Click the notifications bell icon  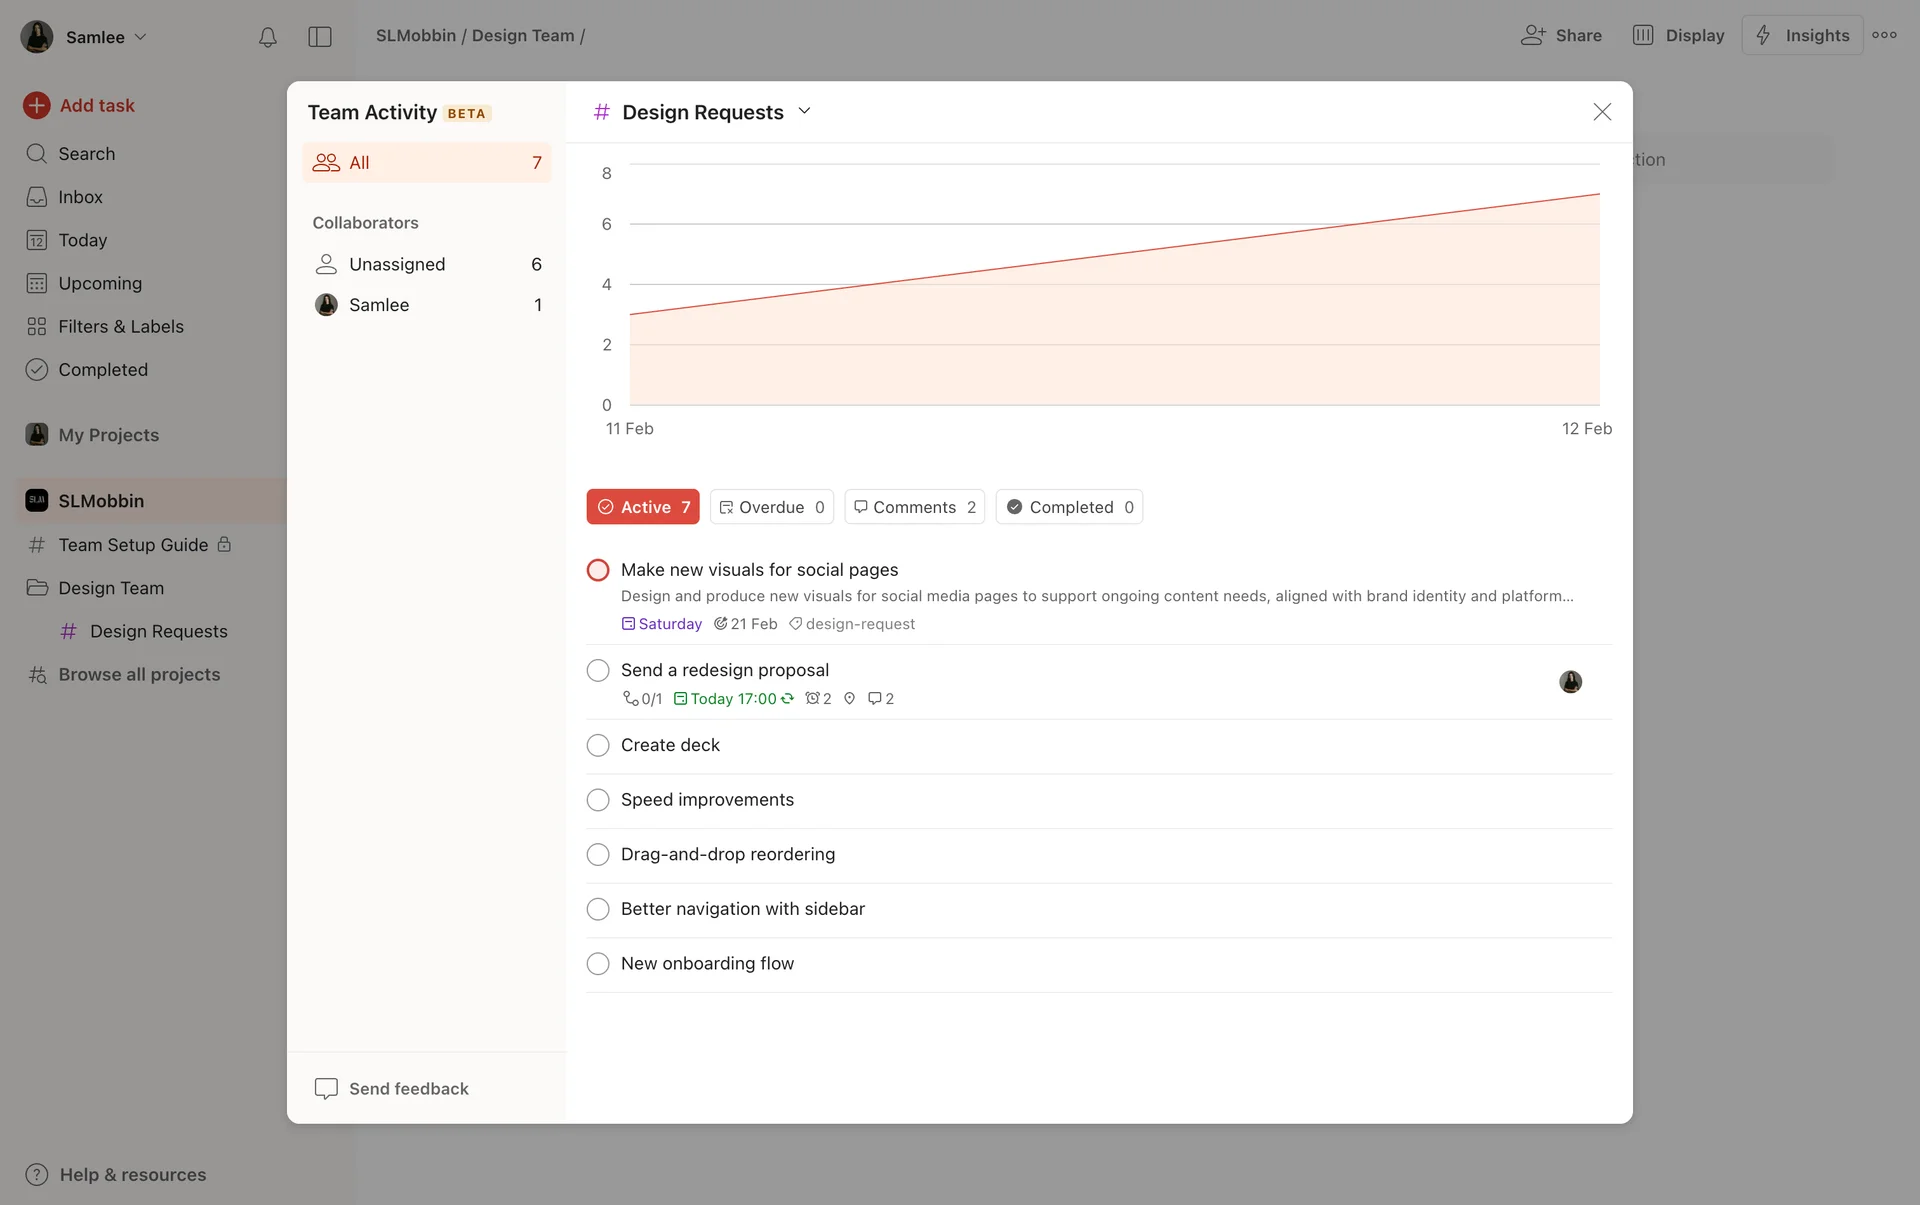(x=267, y=37)
